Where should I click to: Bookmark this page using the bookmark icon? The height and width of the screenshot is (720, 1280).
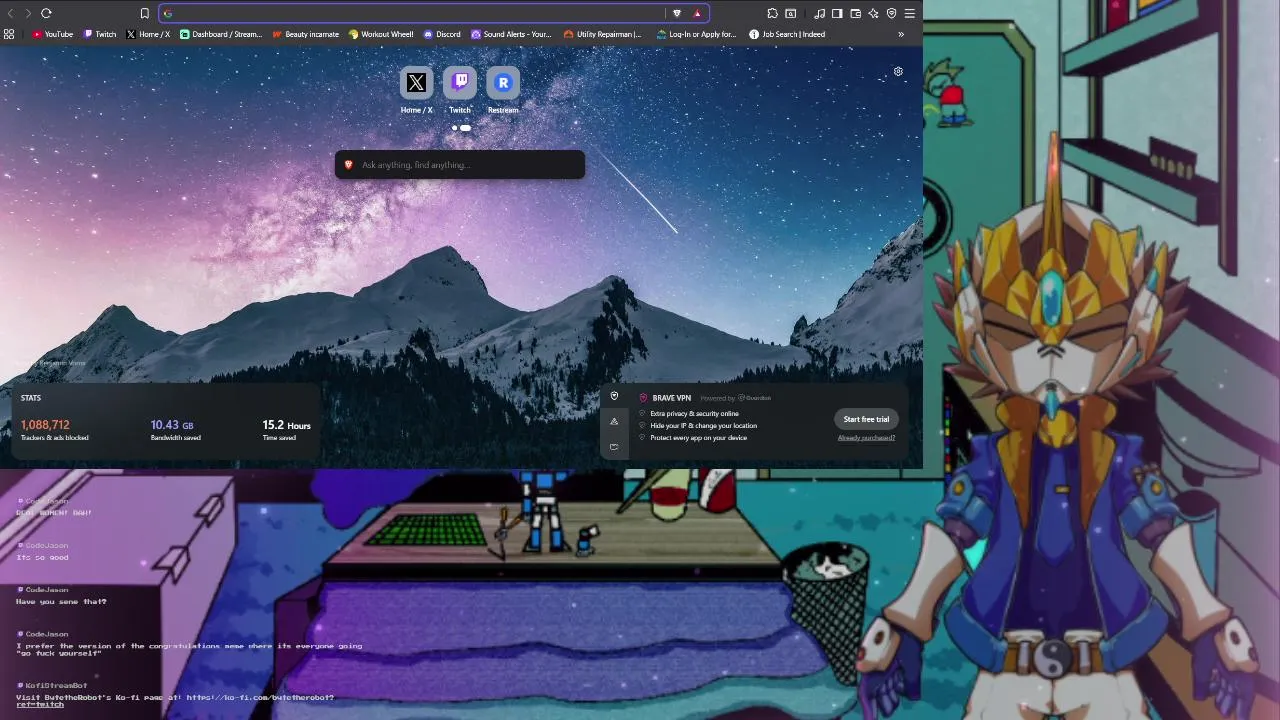[144, 13]
